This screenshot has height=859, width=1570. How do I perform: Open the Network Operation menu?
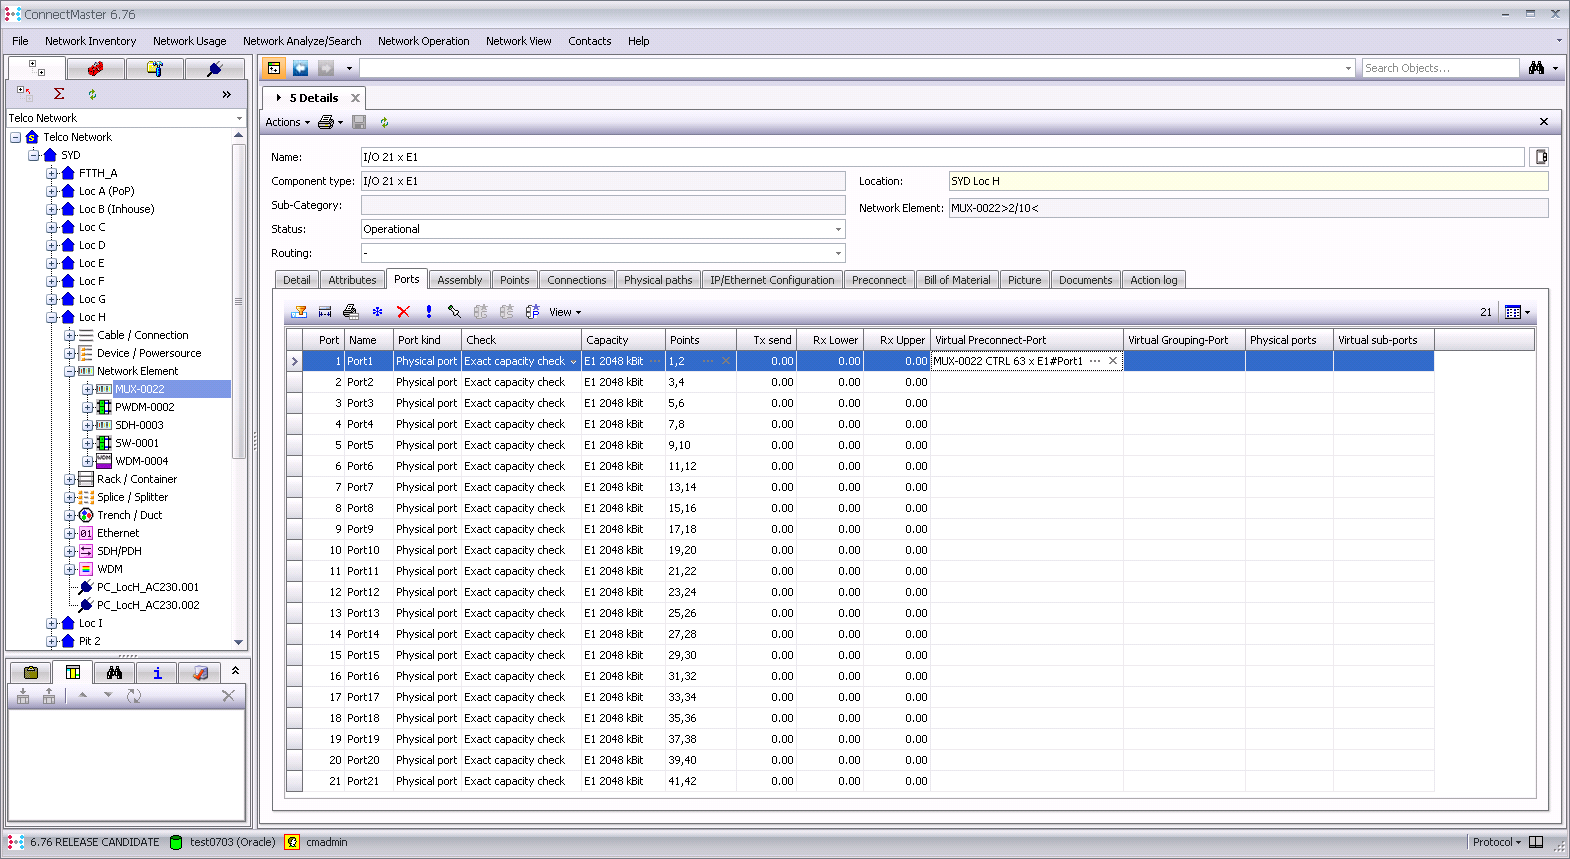click(x=423, y=41)
